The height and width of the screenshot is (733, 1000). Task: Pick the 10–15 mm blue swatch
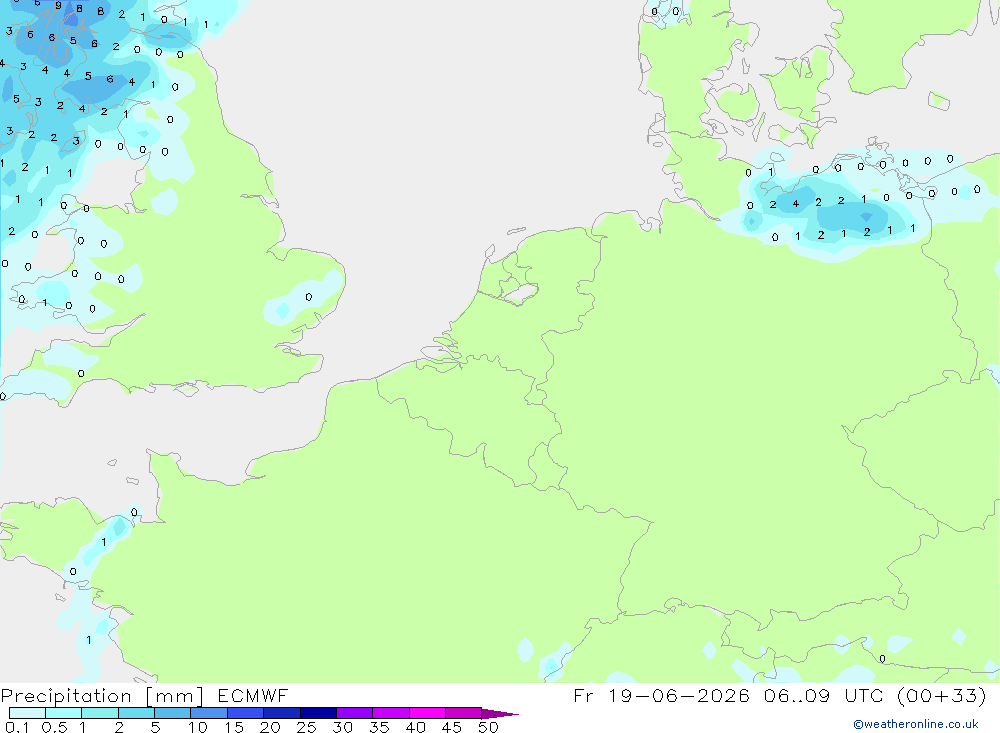point(209,713)
